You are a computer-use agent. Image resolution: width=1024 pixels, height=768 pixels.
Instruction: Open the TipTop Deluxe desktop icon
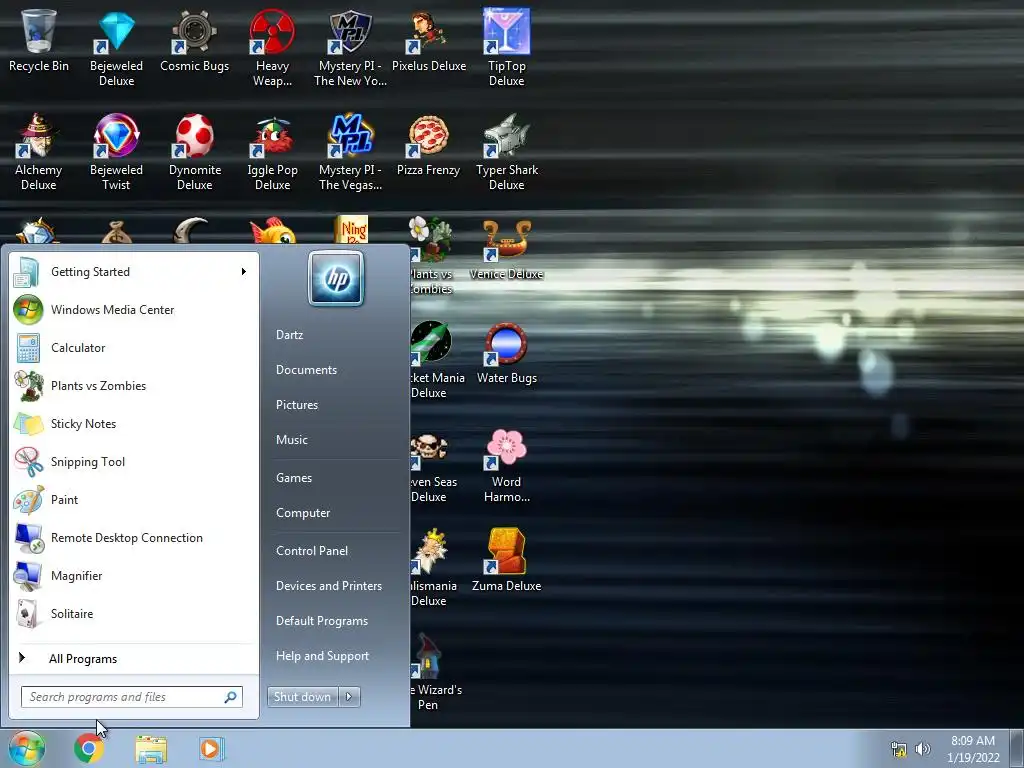[506, 47]
